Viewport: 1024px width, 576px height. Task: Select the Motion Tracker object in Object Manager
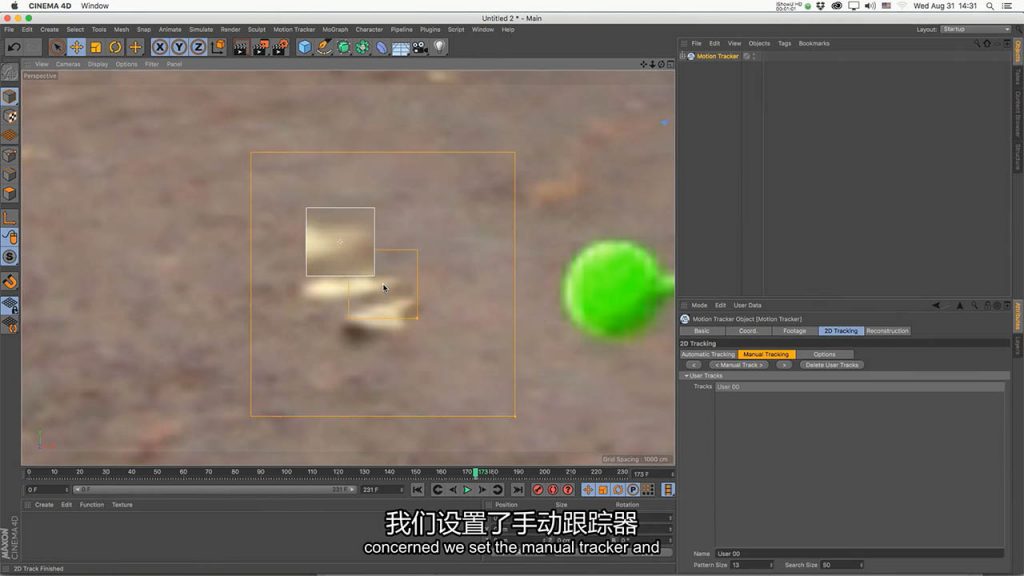tap(717, 56)
